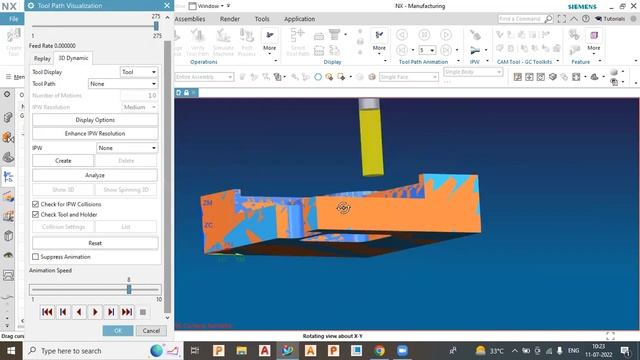Click the Menu button in top border bar

coord(15,77)
